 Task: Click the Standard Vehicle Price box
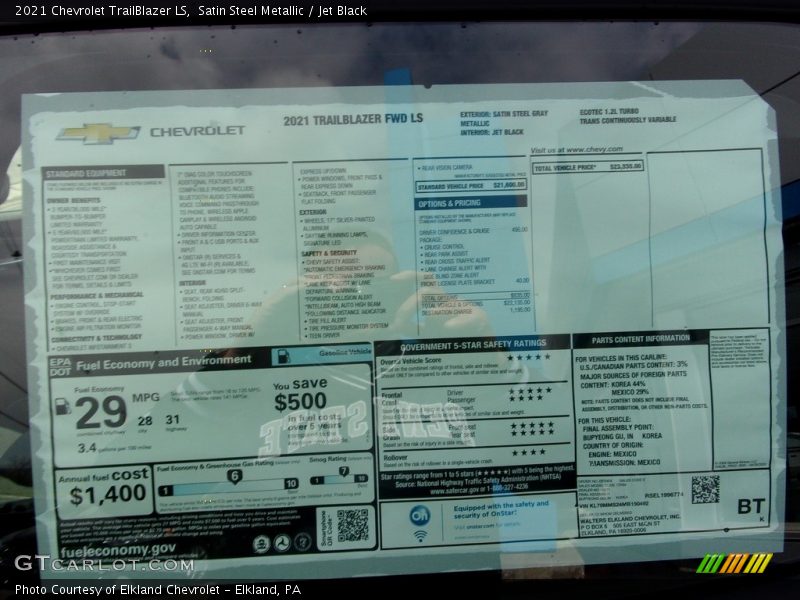click(x=470, y=185)
